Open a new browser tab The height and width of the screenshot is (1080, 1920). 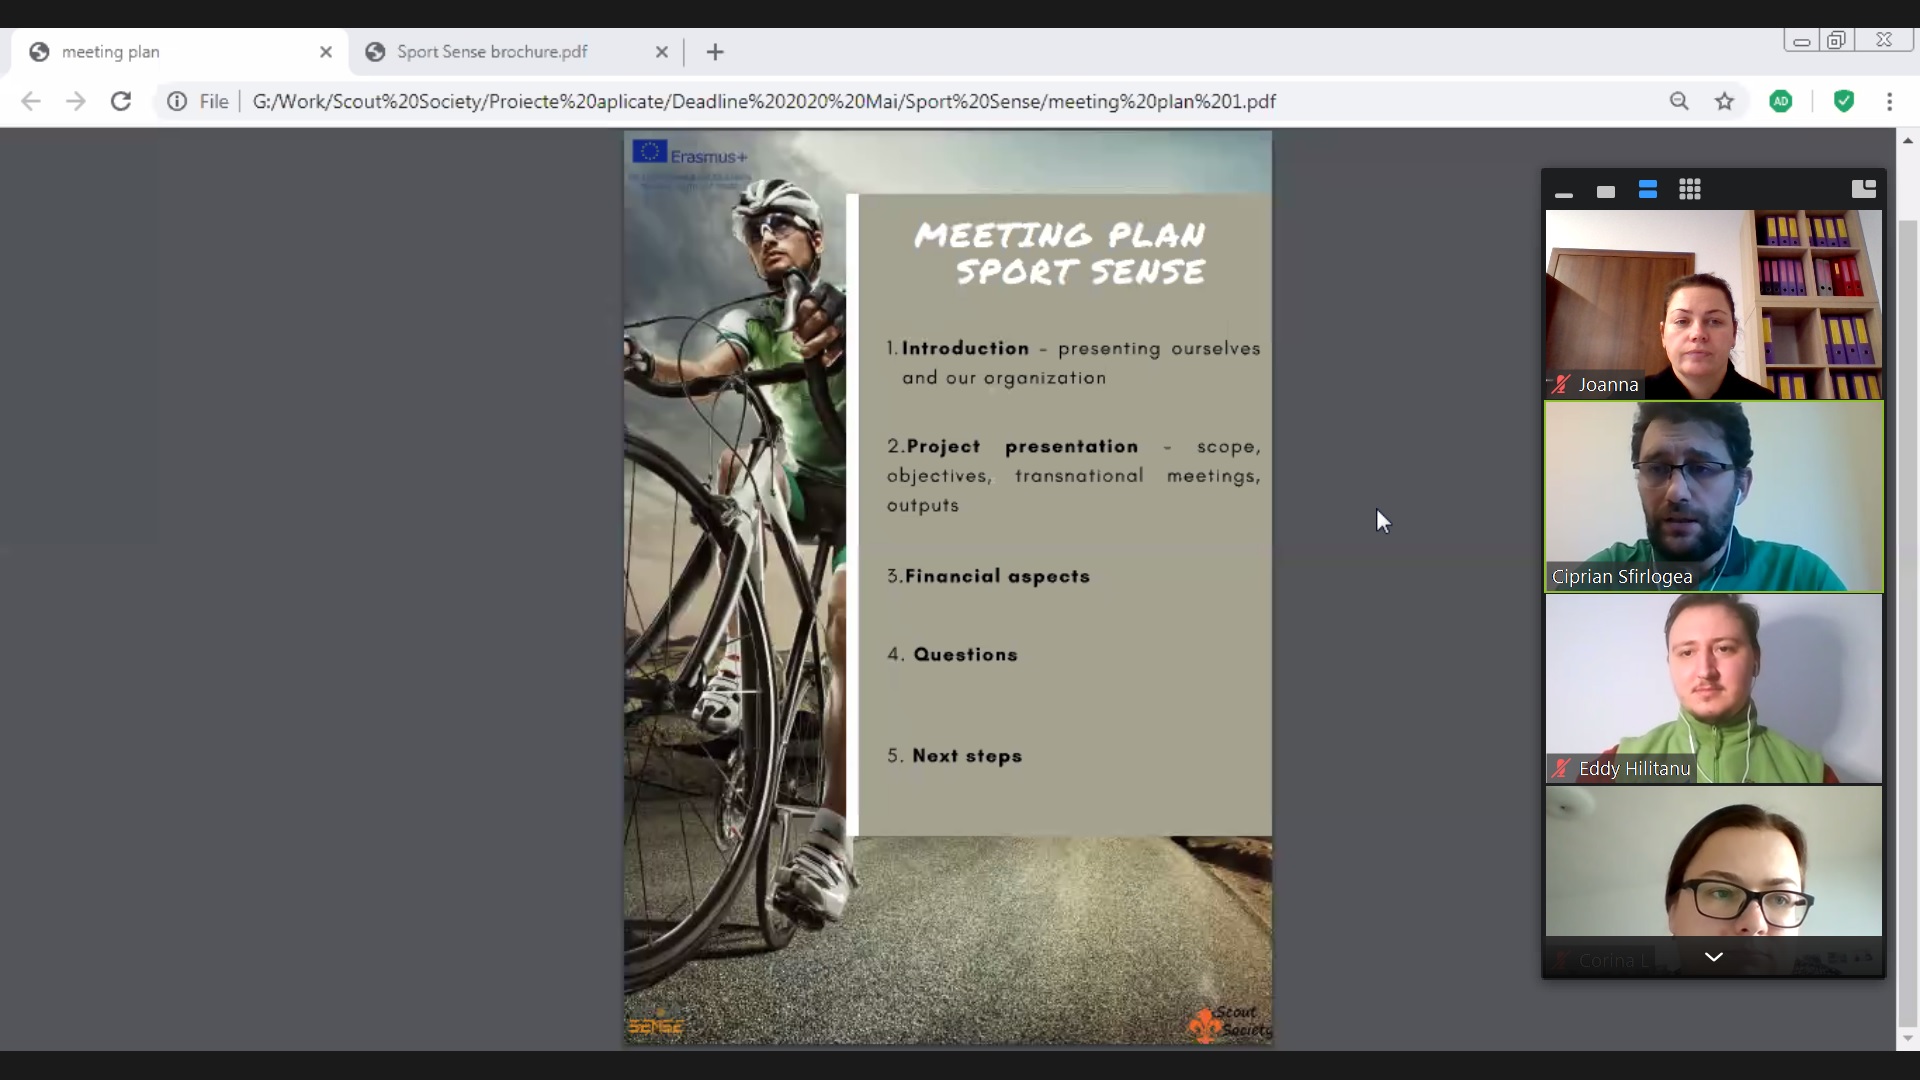[x=715, y=52]
